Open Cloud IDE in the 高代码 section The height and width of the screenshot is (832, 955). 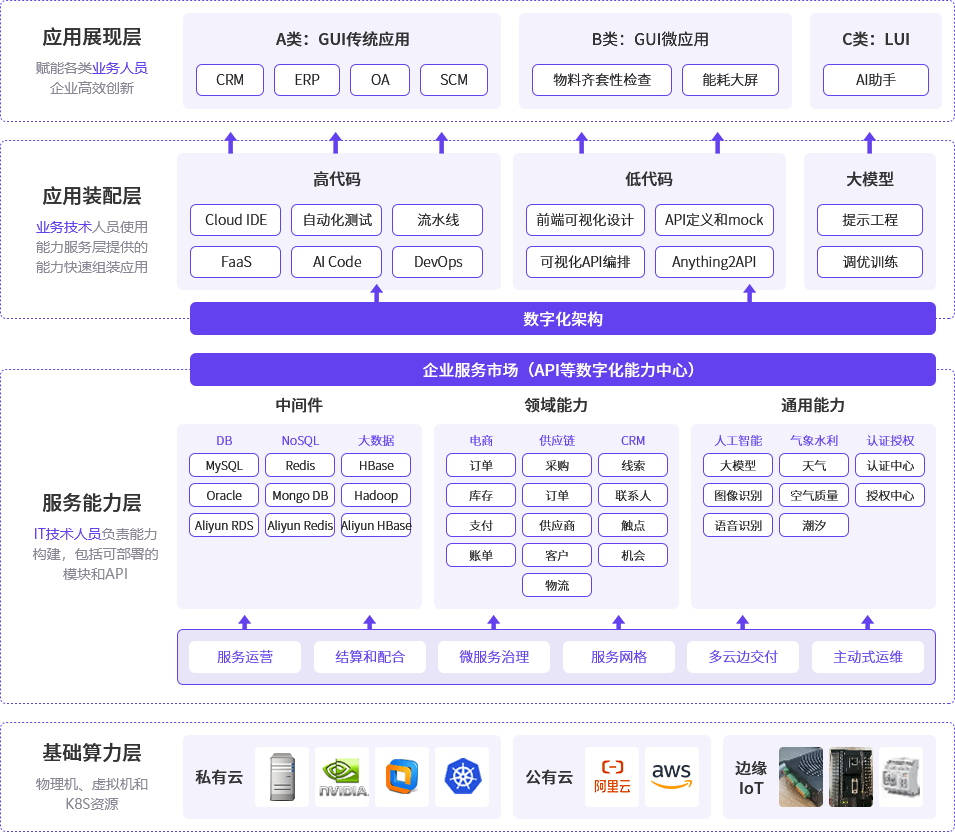(x=235, y=220)
